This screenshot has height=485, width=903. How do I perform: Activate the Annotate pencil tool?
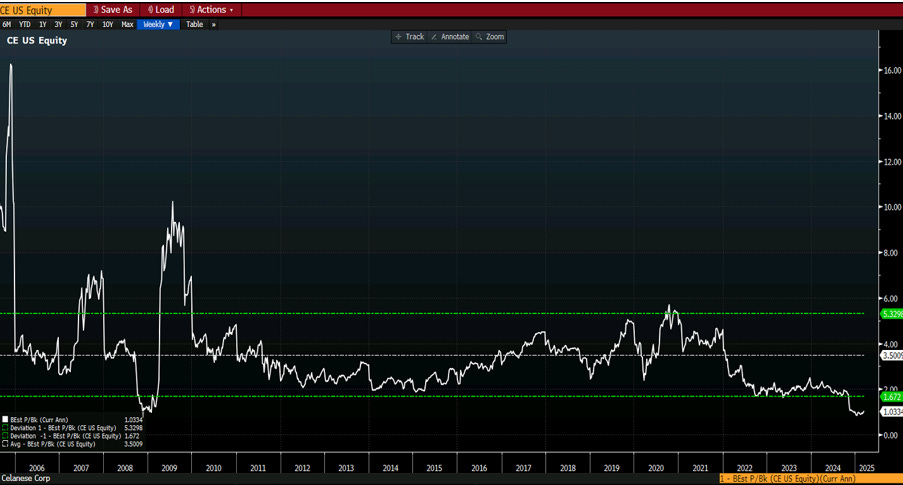point(450,36)
